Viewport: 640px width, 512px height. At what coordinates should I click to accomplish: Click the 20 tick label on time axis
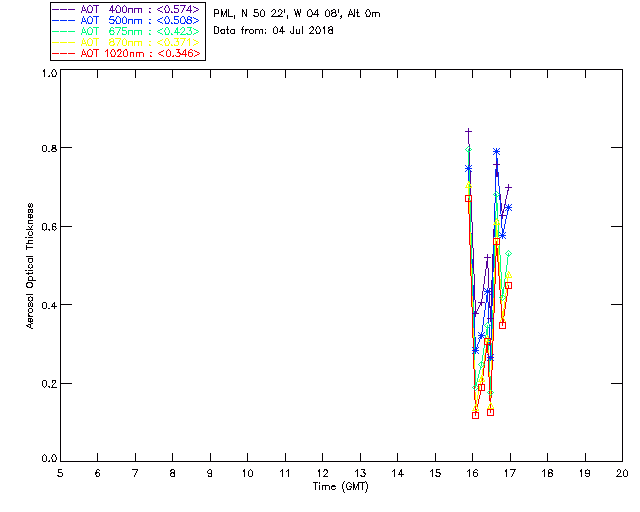point(621,472)
